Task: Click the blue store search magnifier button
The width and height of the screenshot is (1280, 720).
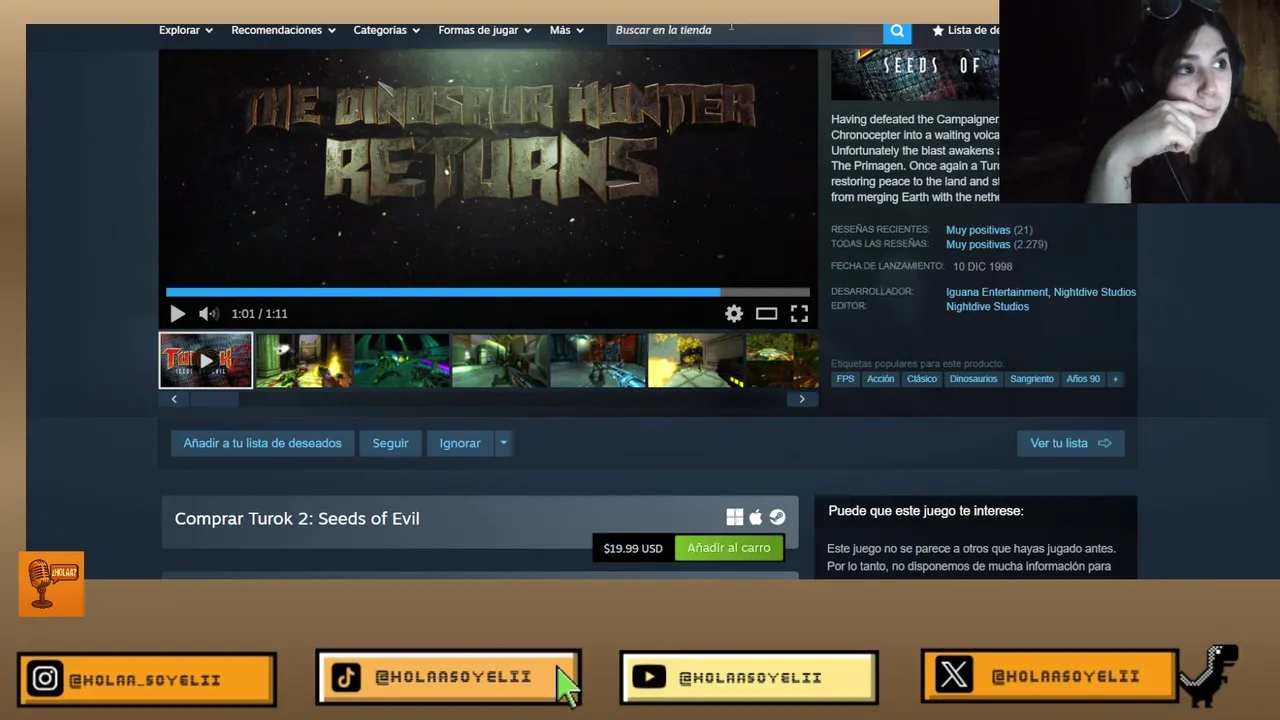Action: pos(897,31)
